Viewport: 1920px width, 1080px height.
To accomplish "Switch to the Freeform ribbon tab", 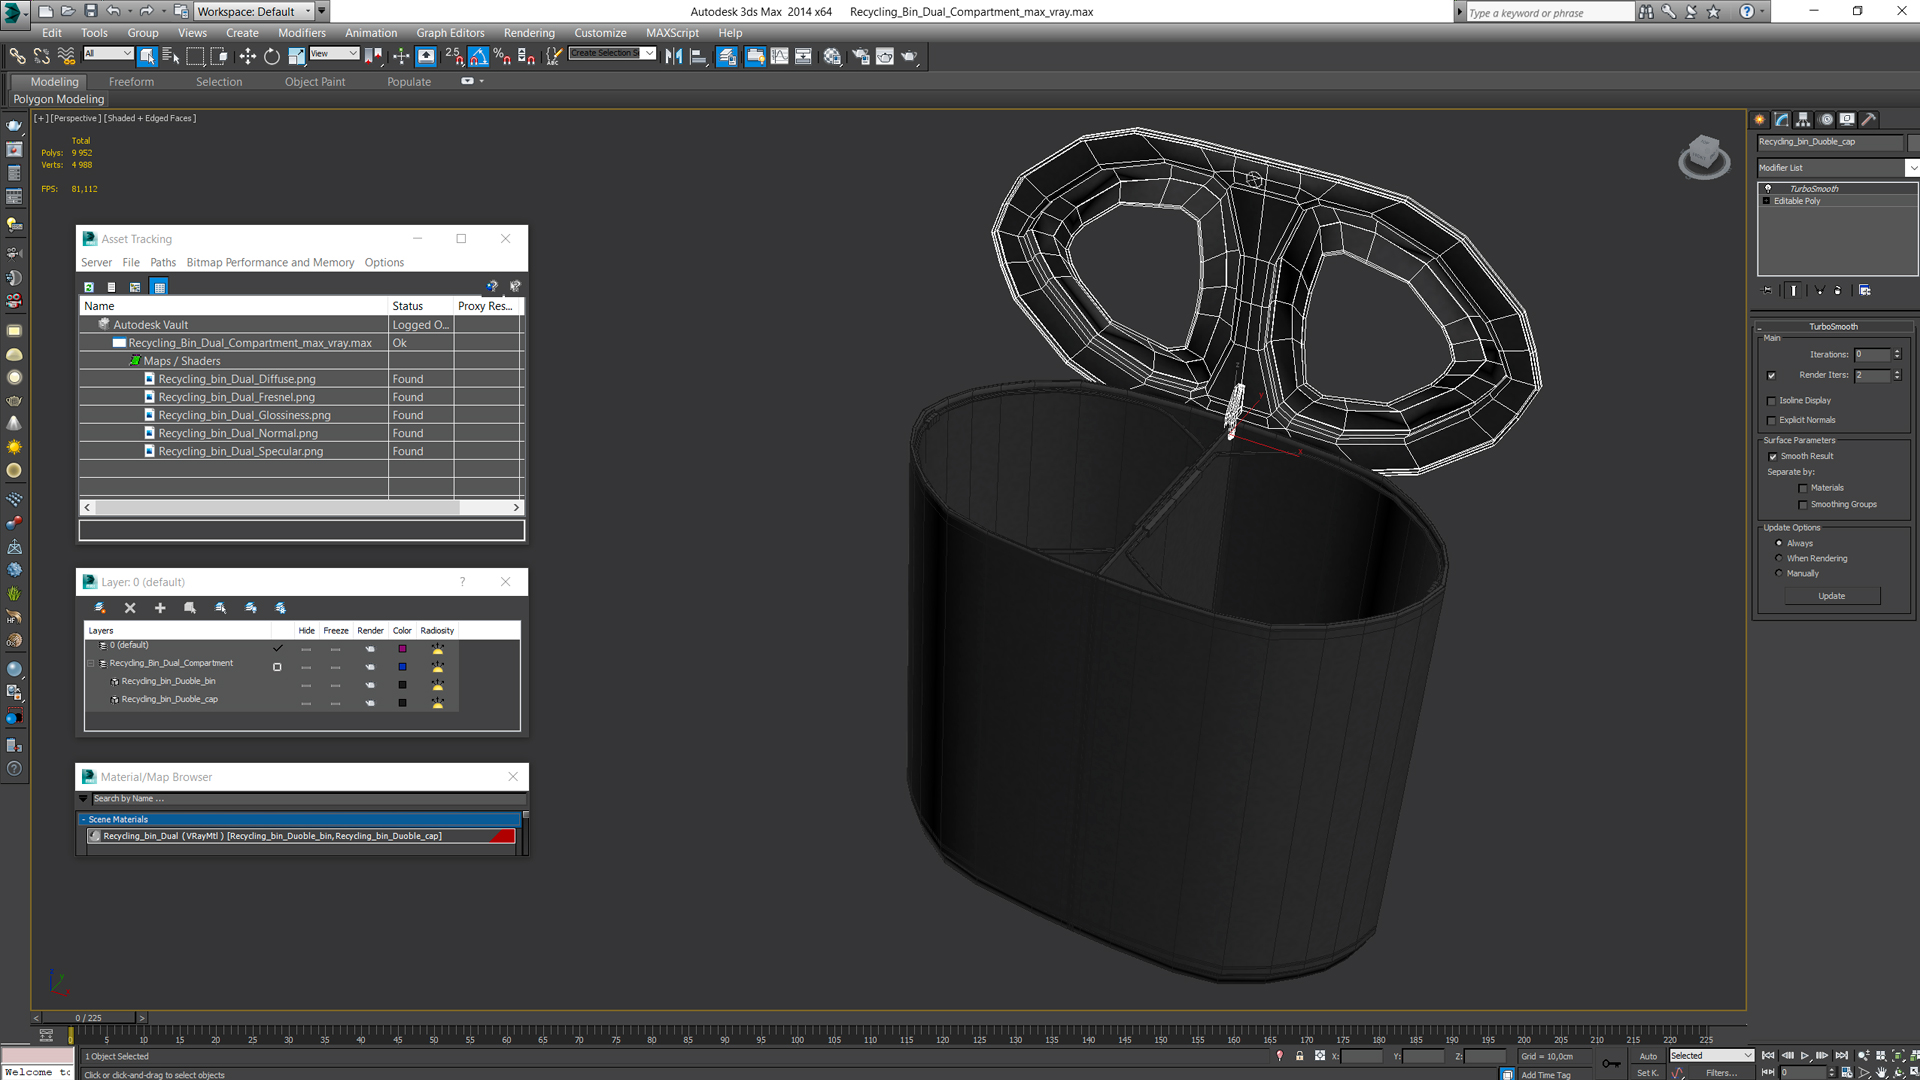I will (131, 82).
